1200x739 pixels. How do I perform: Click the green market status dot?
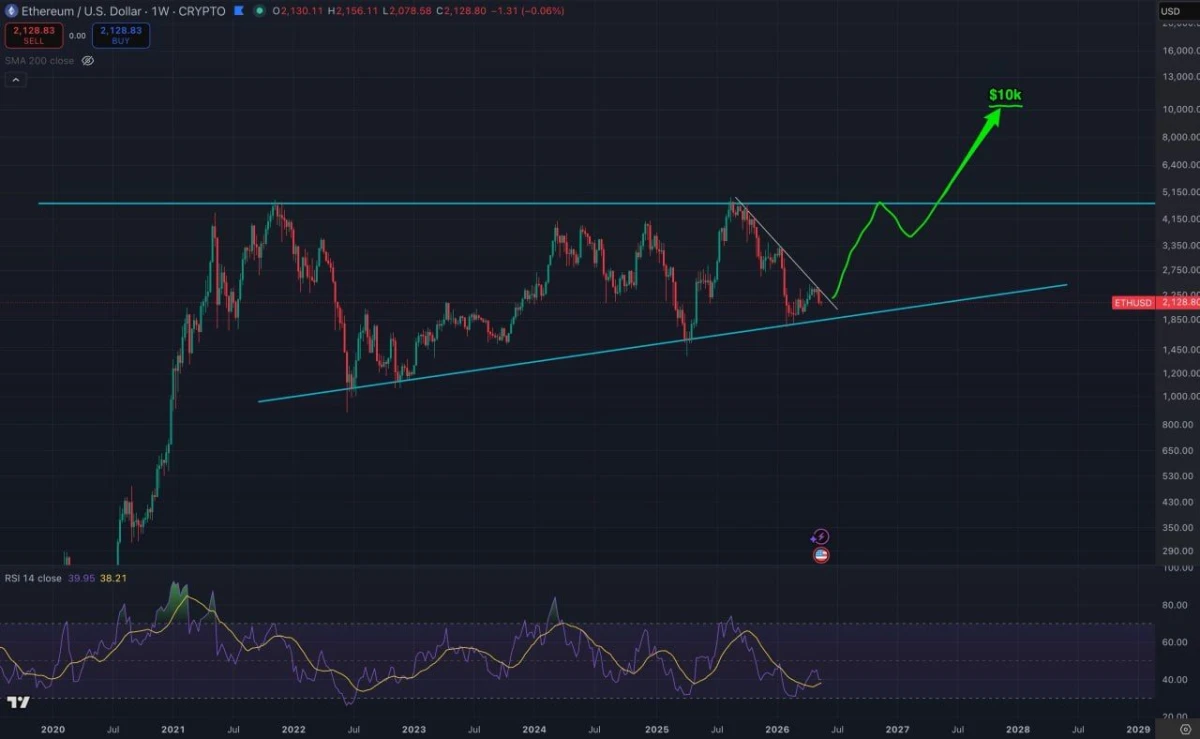[259, 11]
